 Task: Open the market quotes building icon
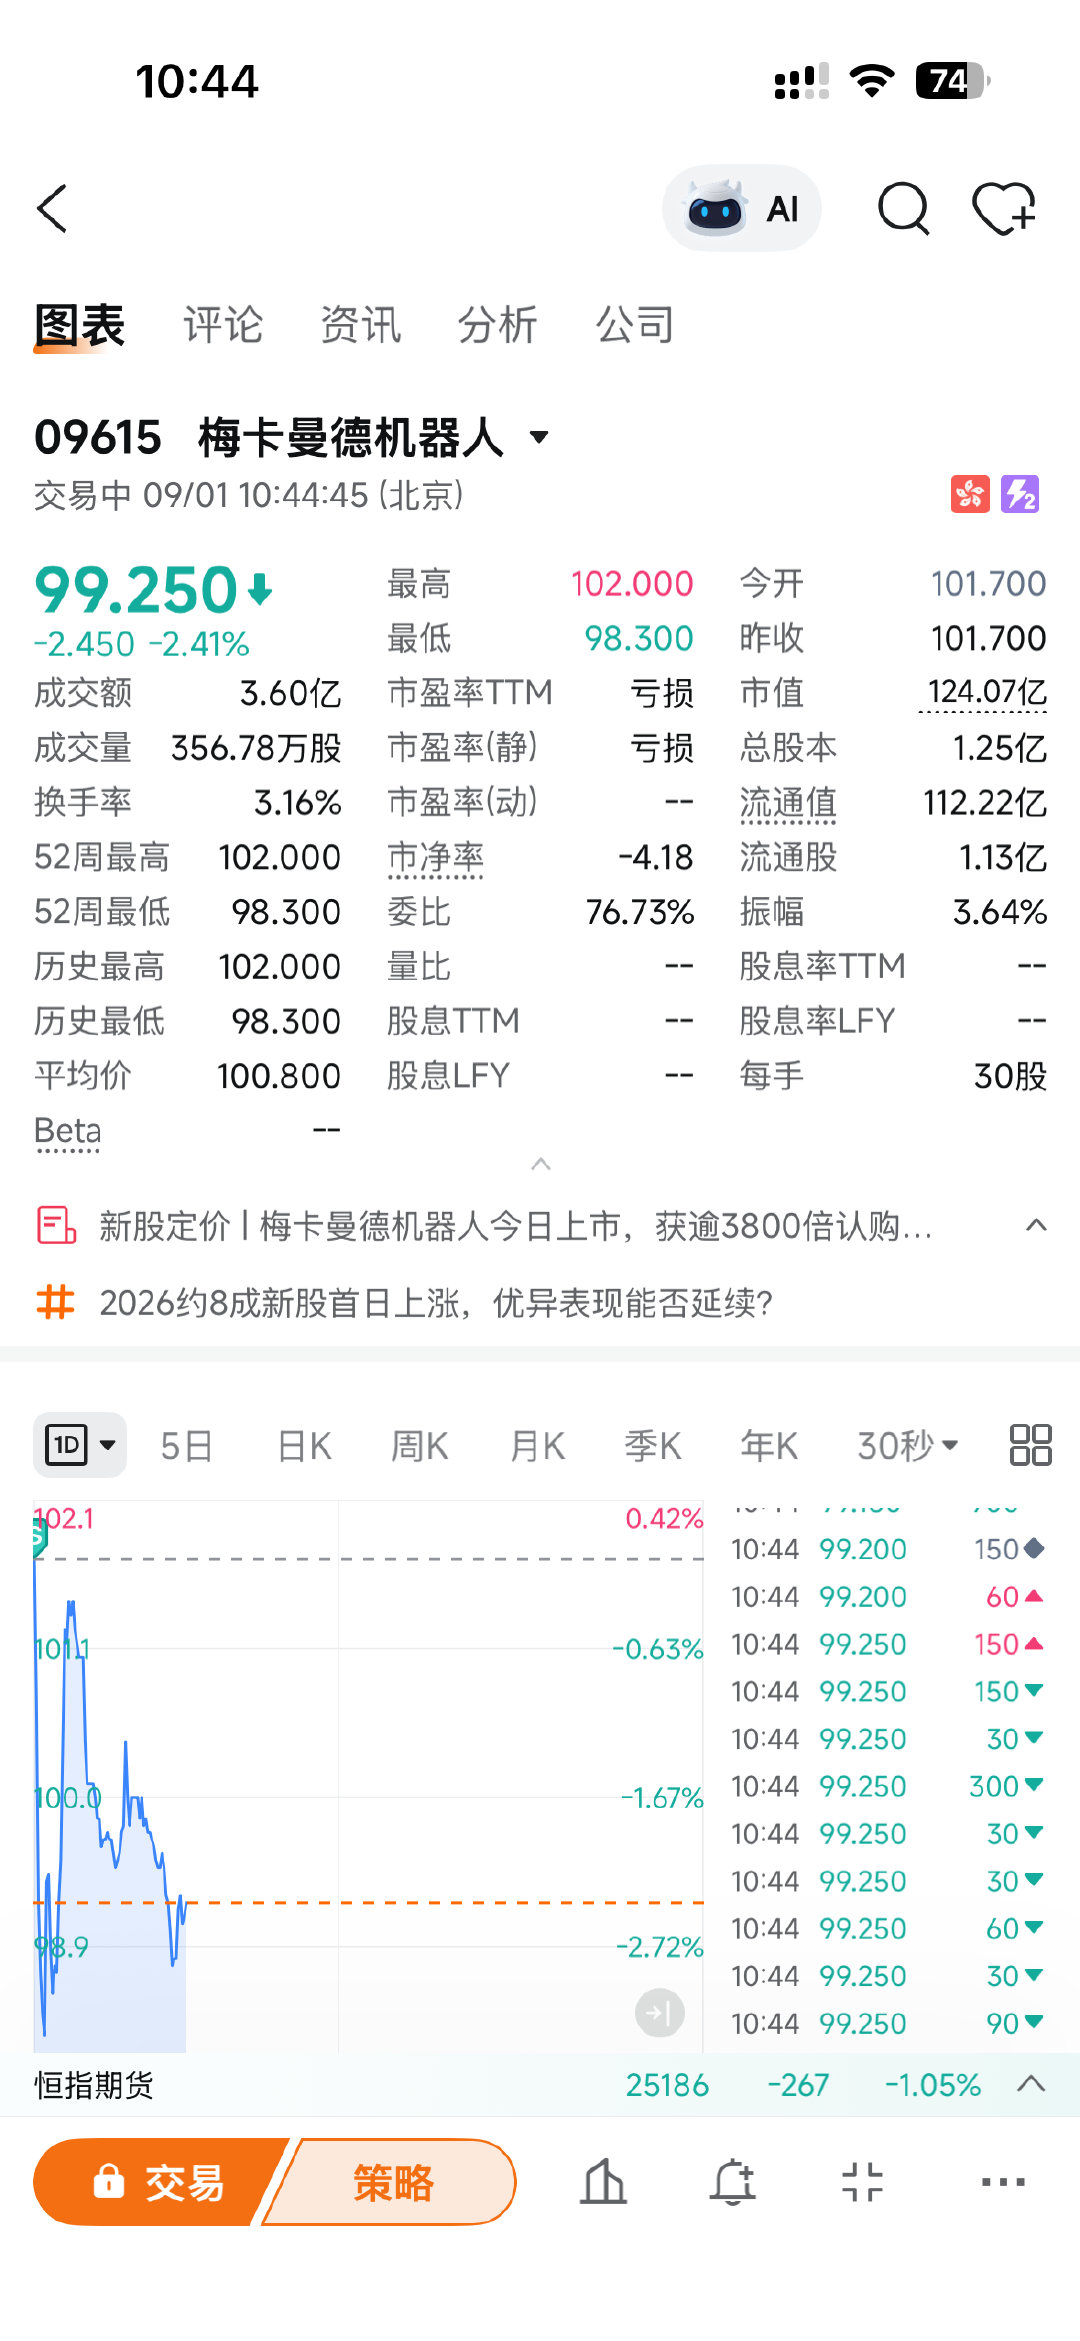(x=604, y=2181)
